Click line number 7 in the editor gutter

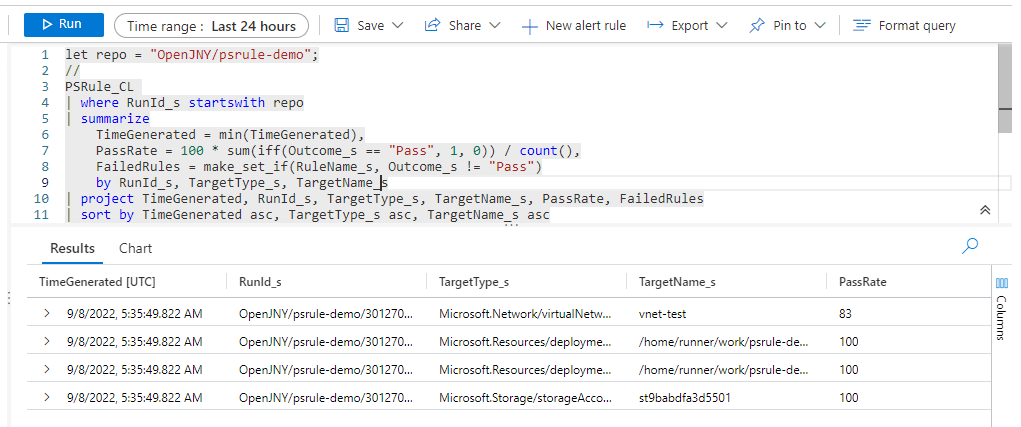(x=45, y=150)
